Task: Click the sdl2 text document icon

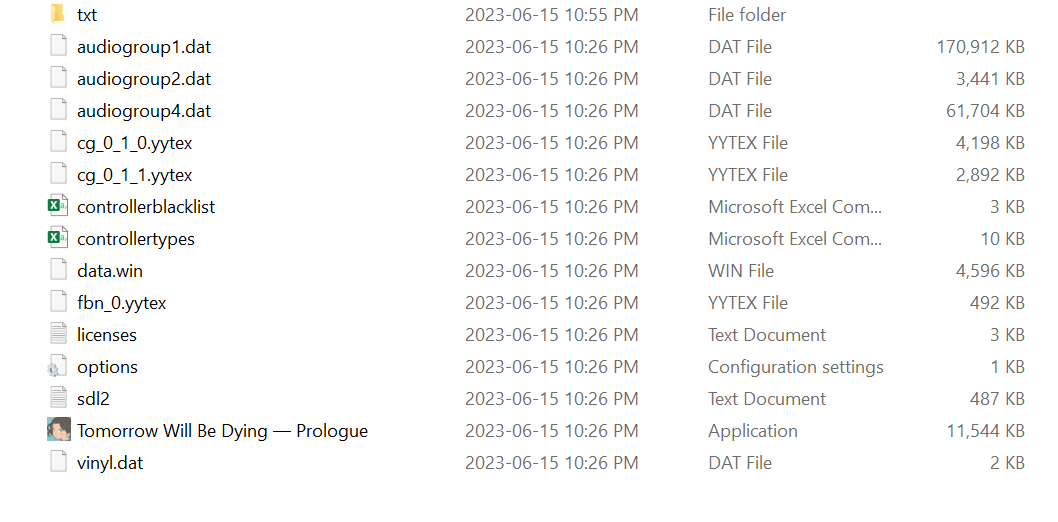Action: [58, 399]
